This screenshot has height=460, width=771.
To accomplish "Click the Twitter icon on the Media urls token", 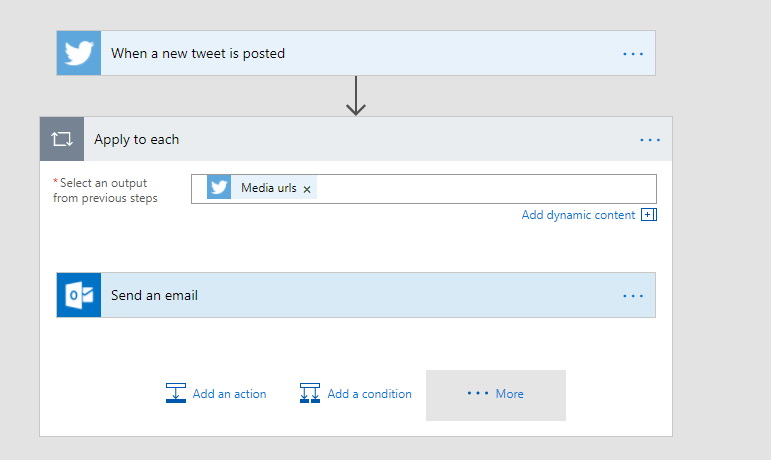I will pyautogui.click(x=219, y=188).
